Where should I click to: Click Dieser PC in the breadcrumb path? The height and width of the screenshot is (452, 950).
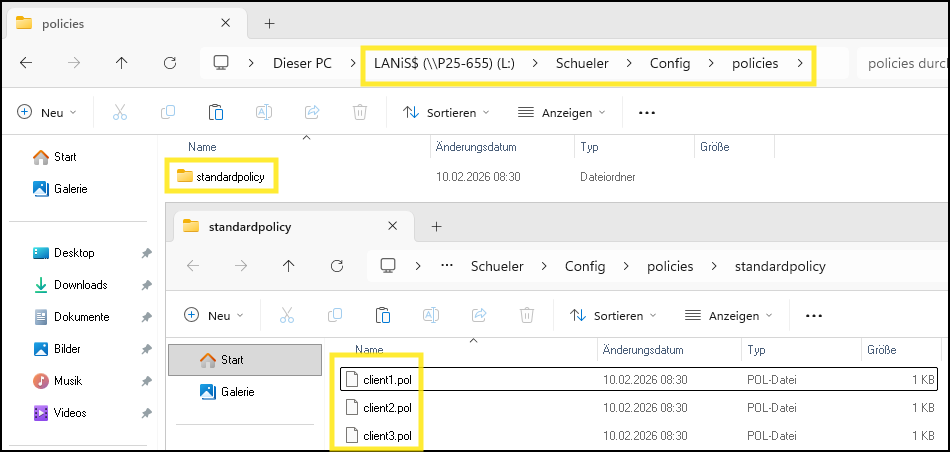pyautogui.click(x=302, y=64)
